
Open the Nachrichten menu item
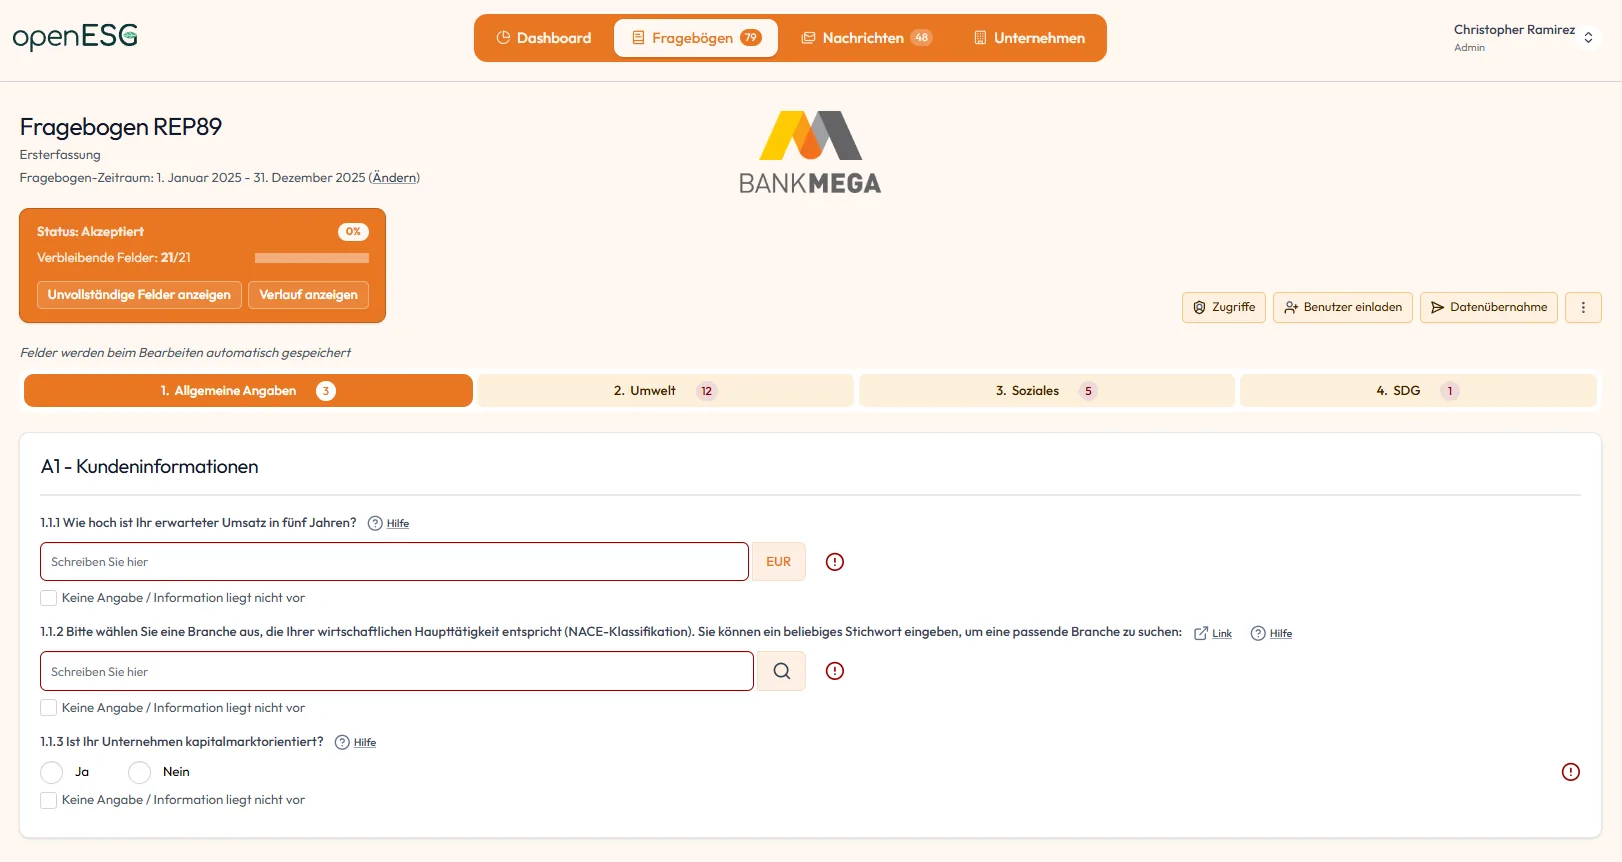click(865, 38)
